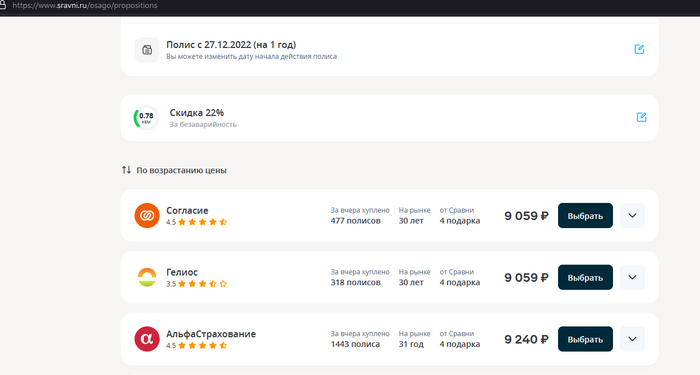The image size is (700, 375).
Task: Expand details for Согласие offer
Action: tap(632, 216)
